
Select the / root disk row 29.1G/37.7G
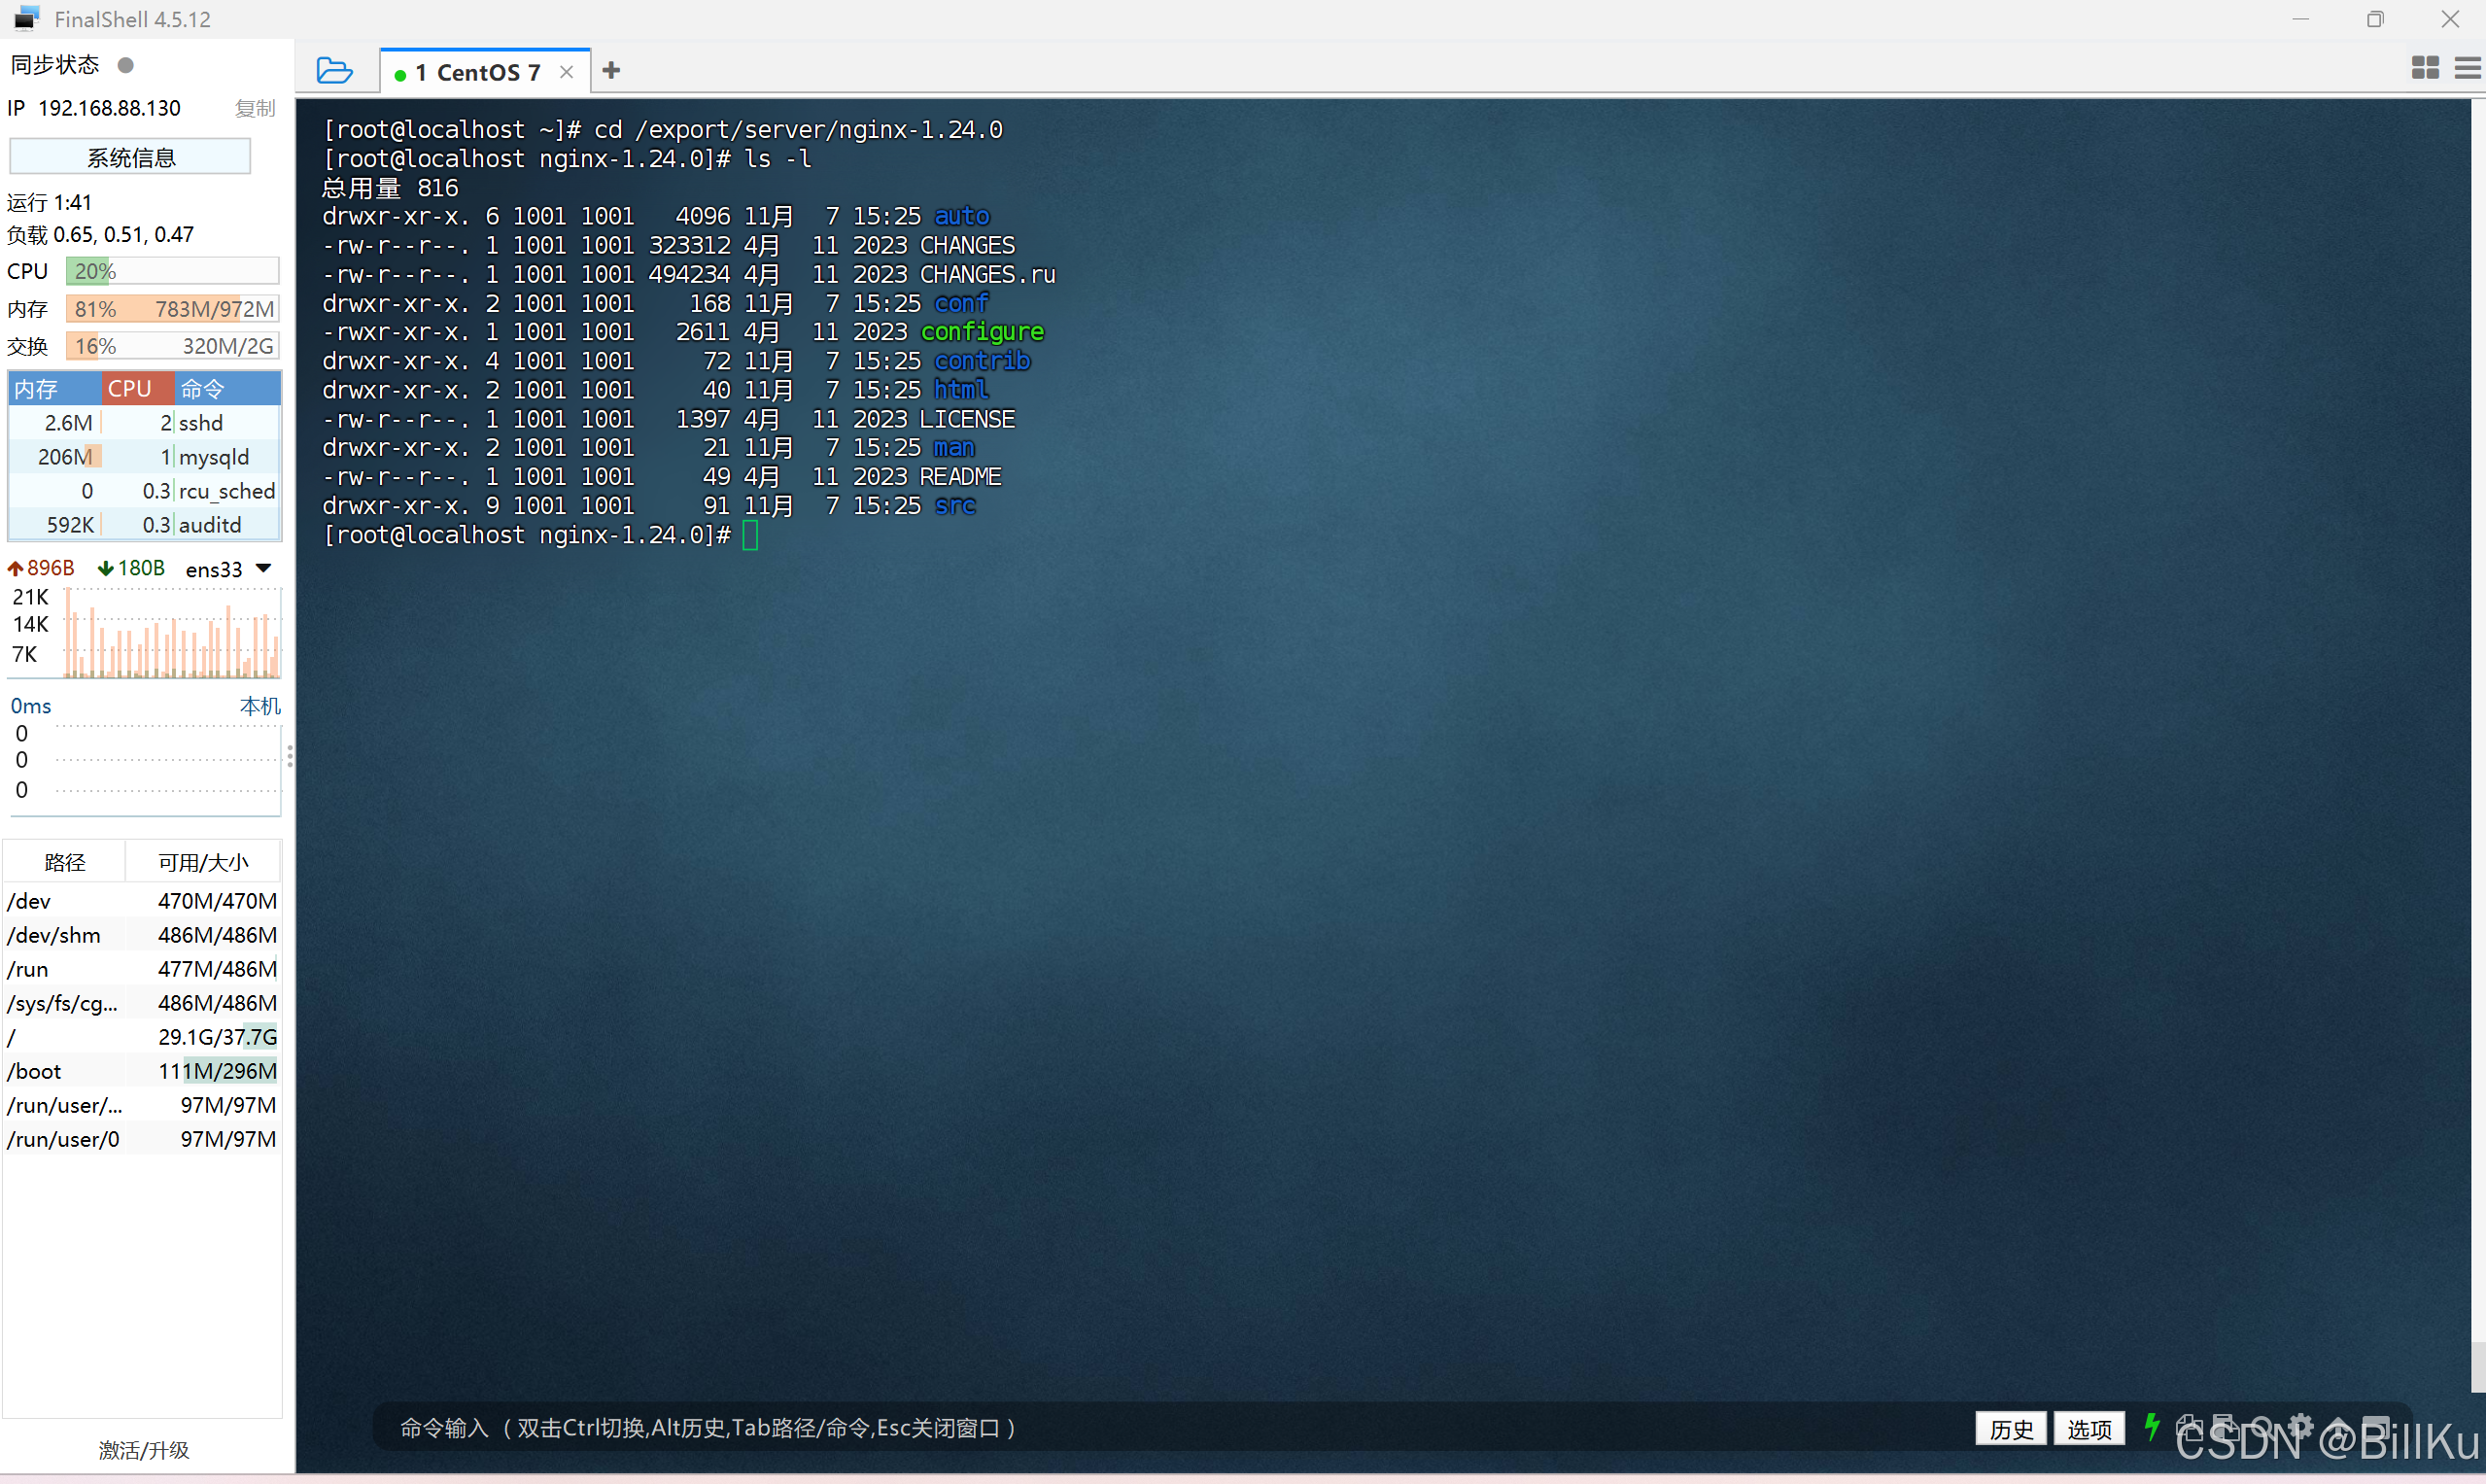[x=142, y=1037]
